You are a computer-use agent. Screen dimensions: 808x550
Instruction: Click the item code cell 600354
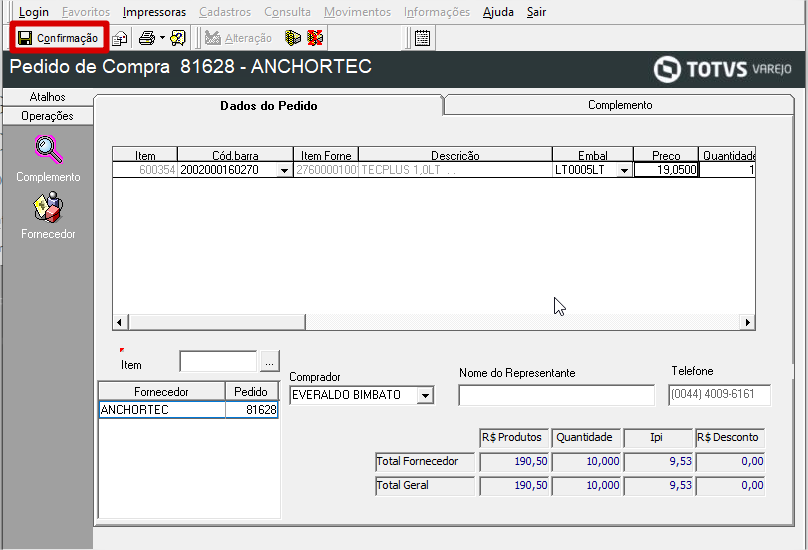click(145, 170)
